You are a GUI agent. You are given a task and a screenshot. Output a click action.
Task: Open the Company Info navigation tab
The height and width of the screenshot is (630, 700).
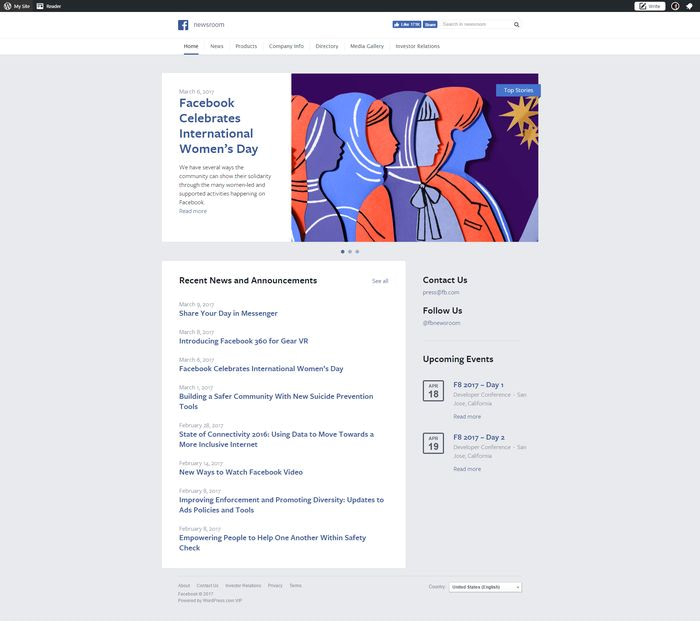[x=286, y=46]
